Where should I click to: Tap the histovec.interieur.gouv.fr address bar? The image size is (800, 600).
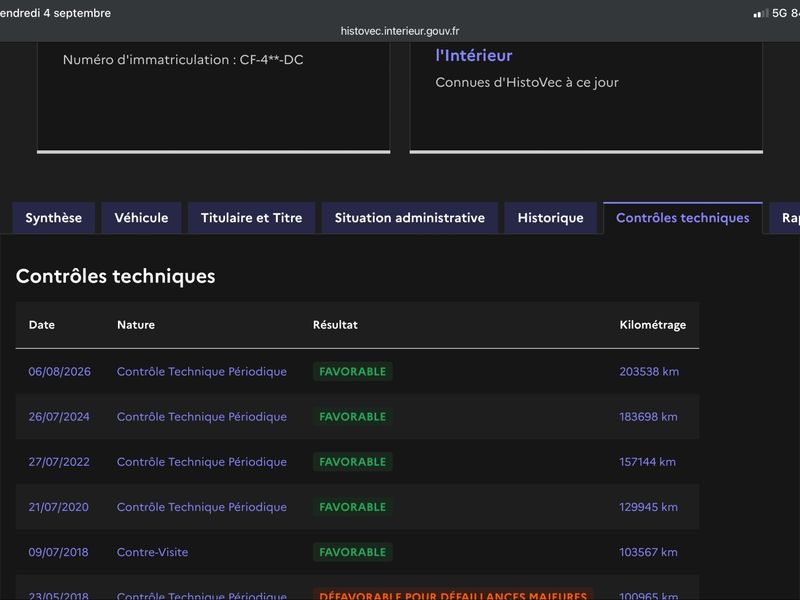(x=400, y=31)
